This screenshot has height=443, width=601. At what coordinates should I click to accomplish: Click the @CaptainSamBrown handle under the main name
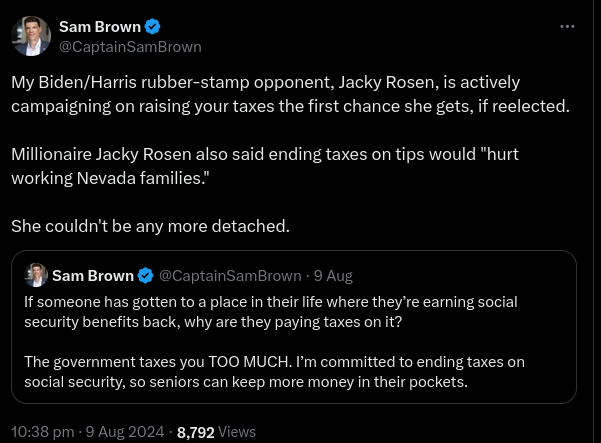[130, 46]
